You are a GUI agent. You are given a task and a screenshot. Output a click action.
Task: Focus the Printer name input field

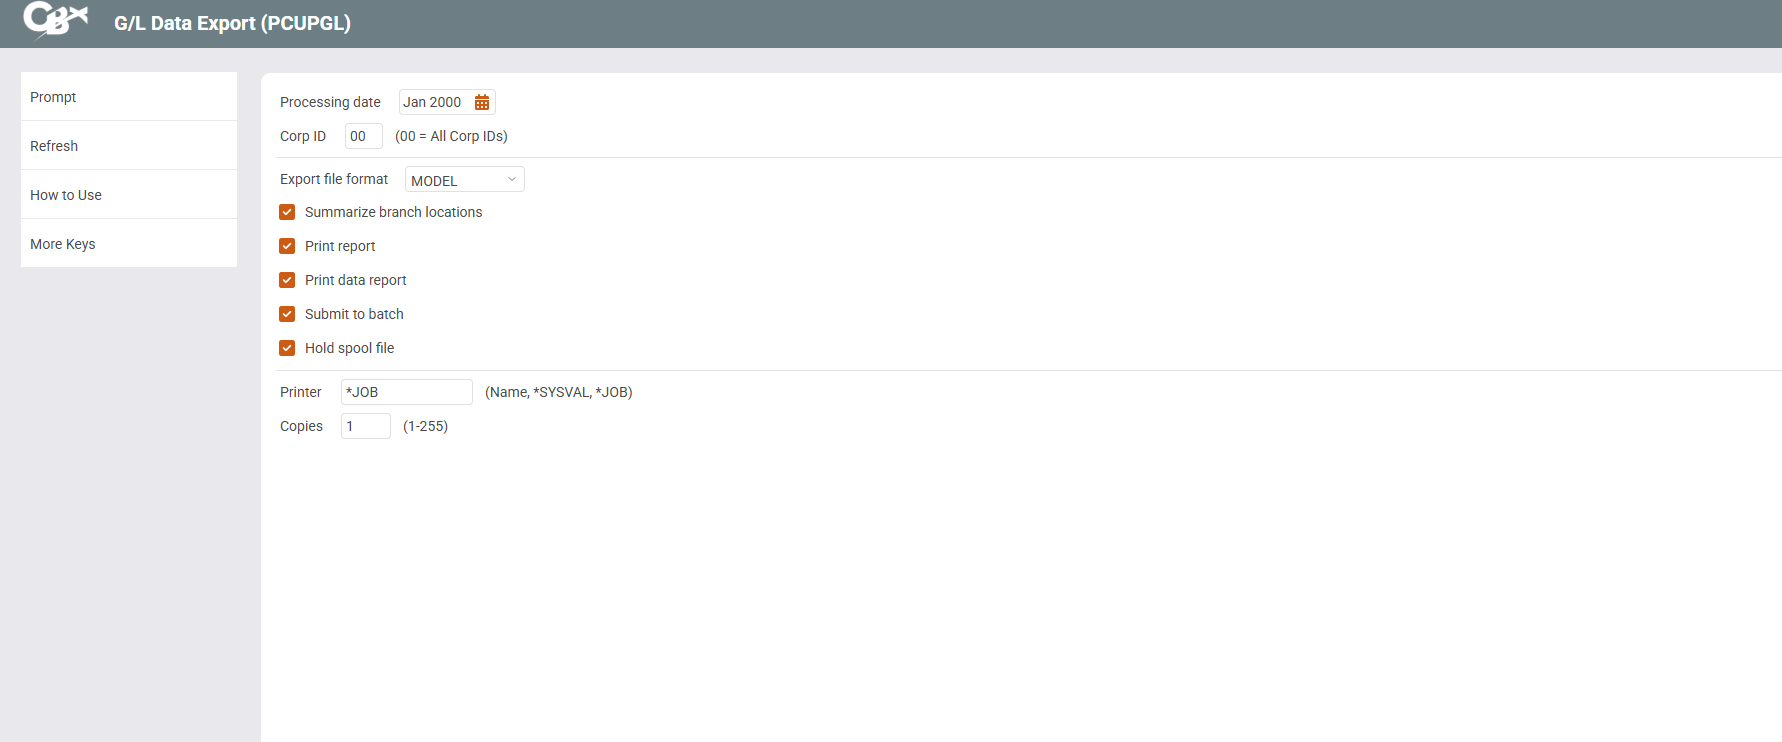(406, 392)
